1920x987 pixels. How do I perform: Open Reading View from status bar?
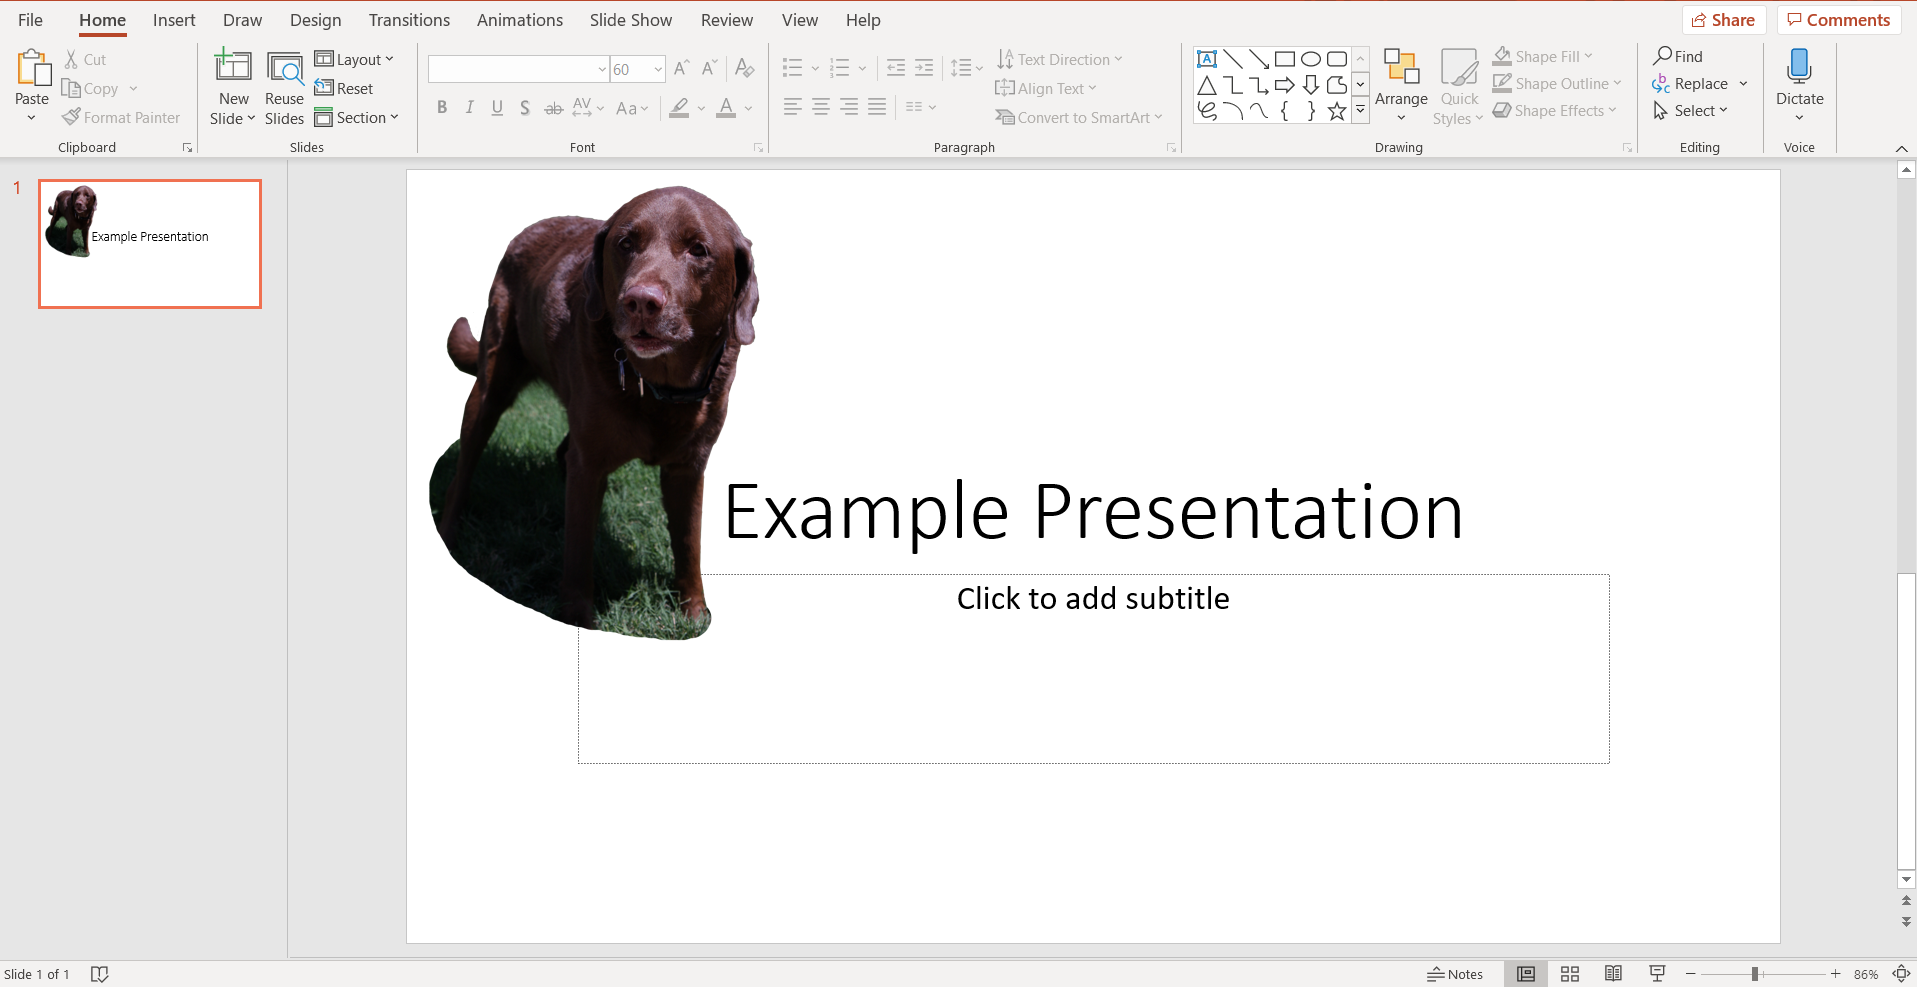1613,974
